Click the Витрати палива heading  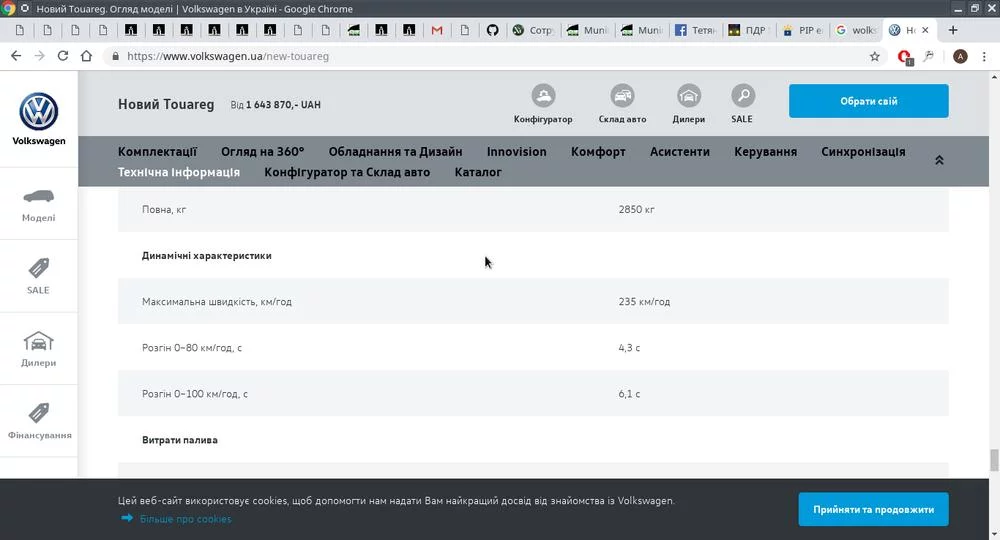tap(180, 440)
